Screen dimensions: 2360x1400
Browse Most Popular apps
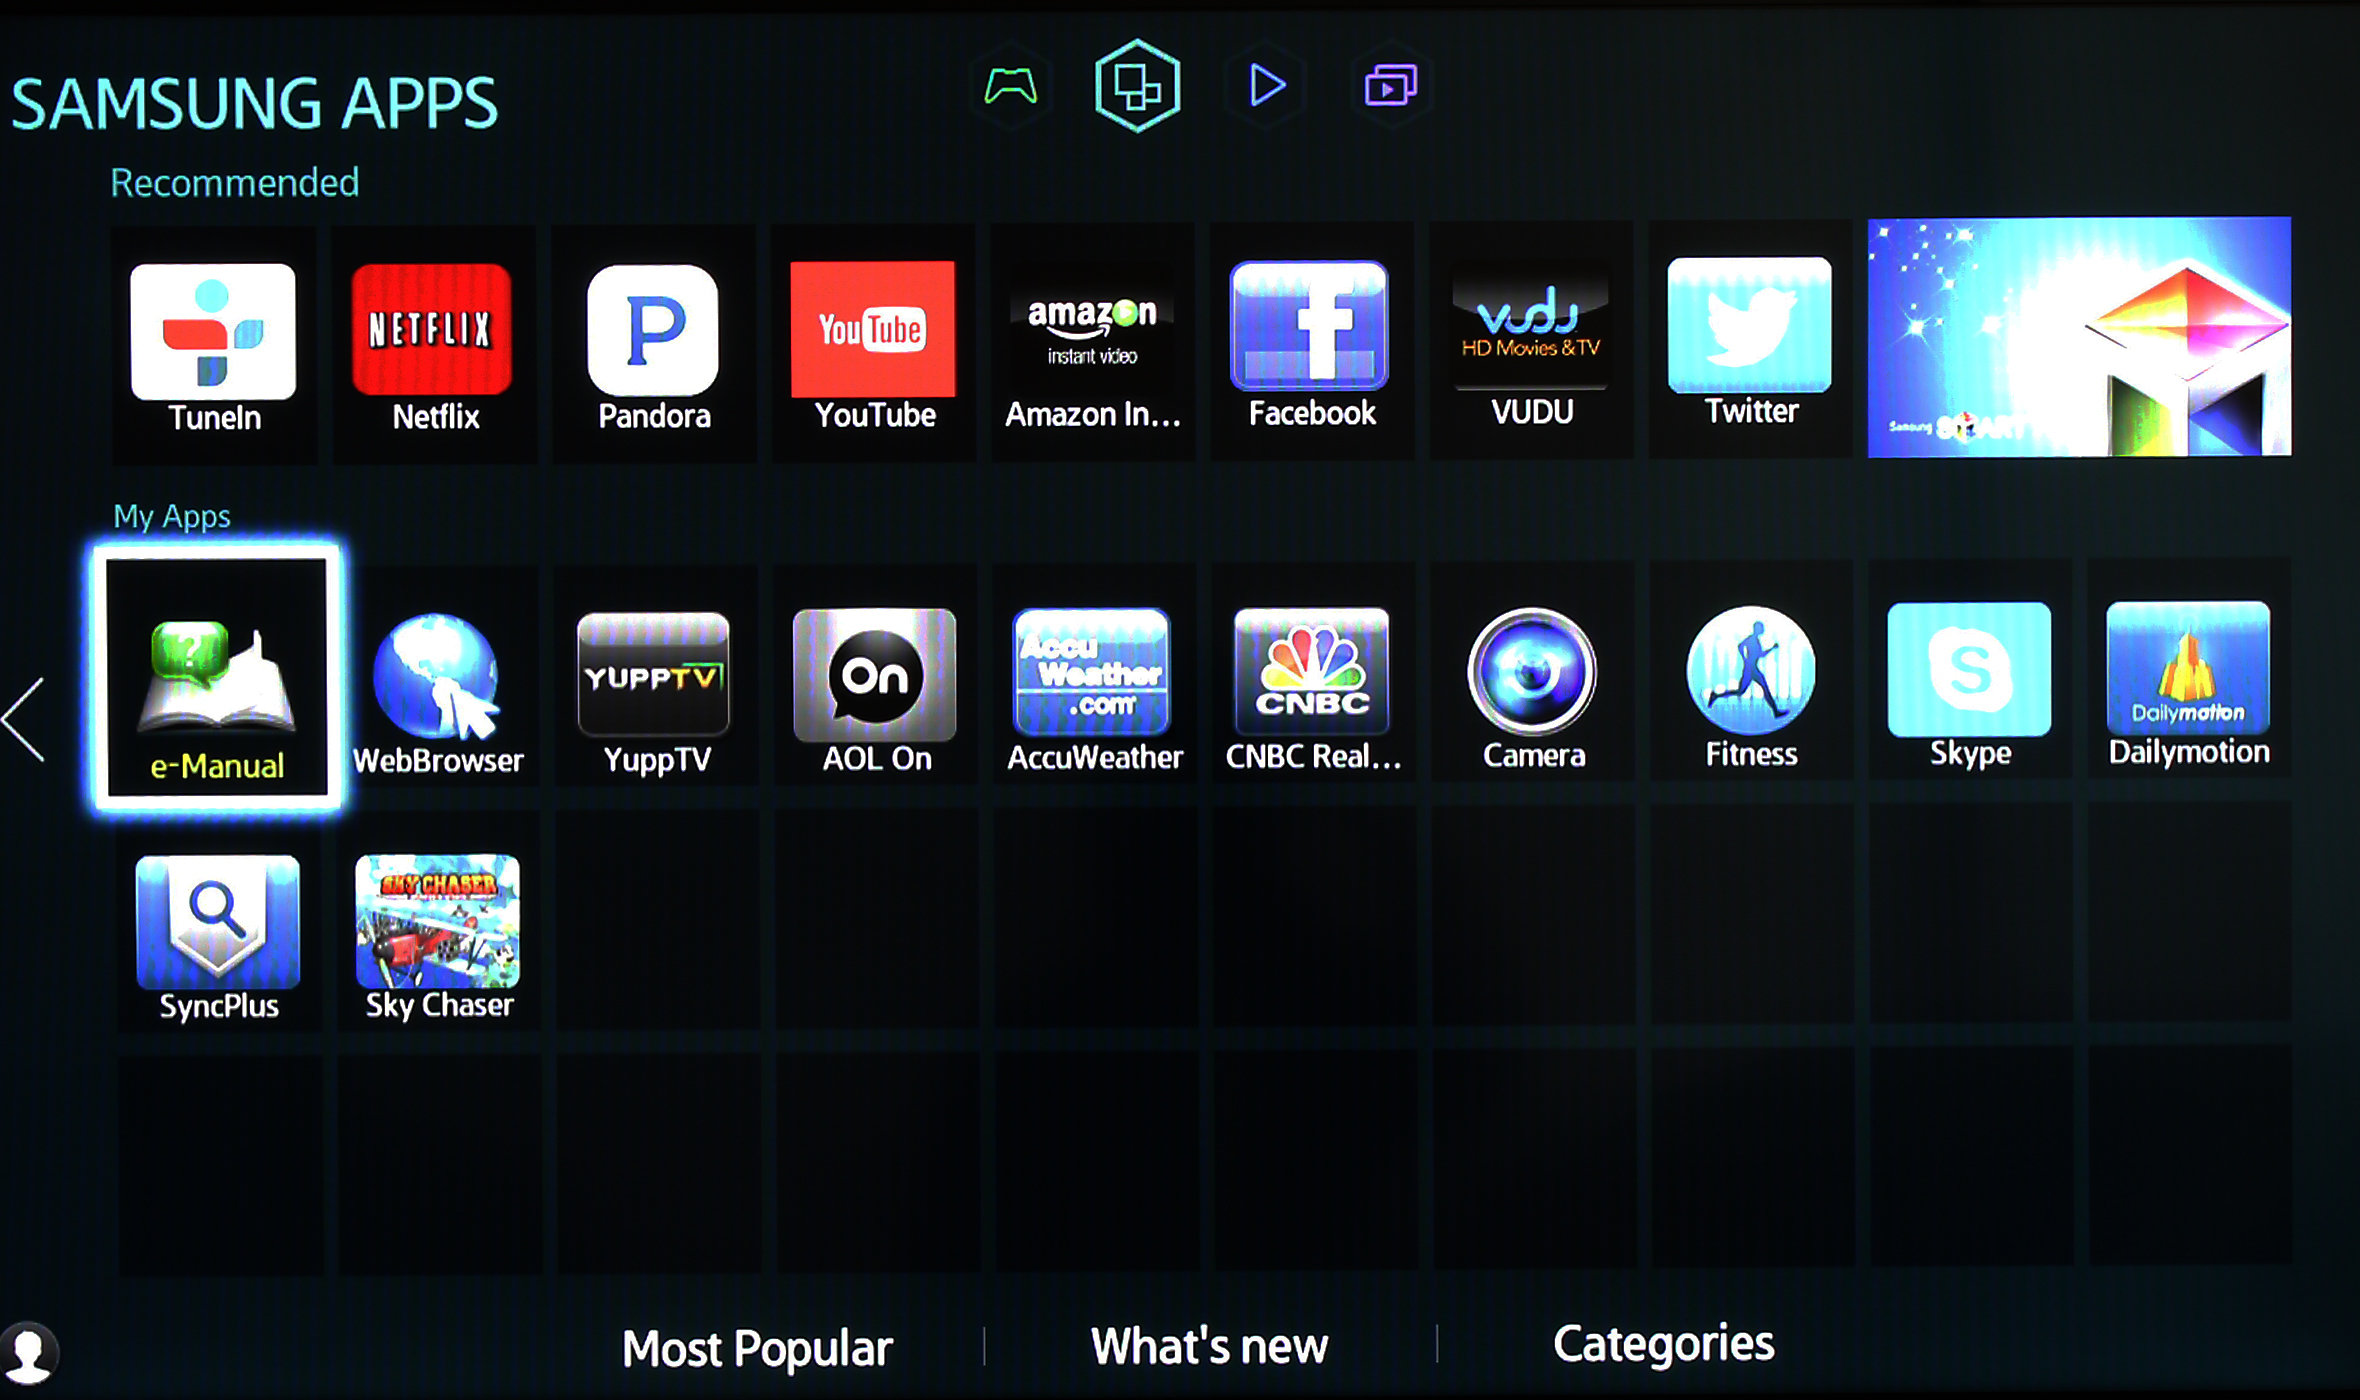757,1349
